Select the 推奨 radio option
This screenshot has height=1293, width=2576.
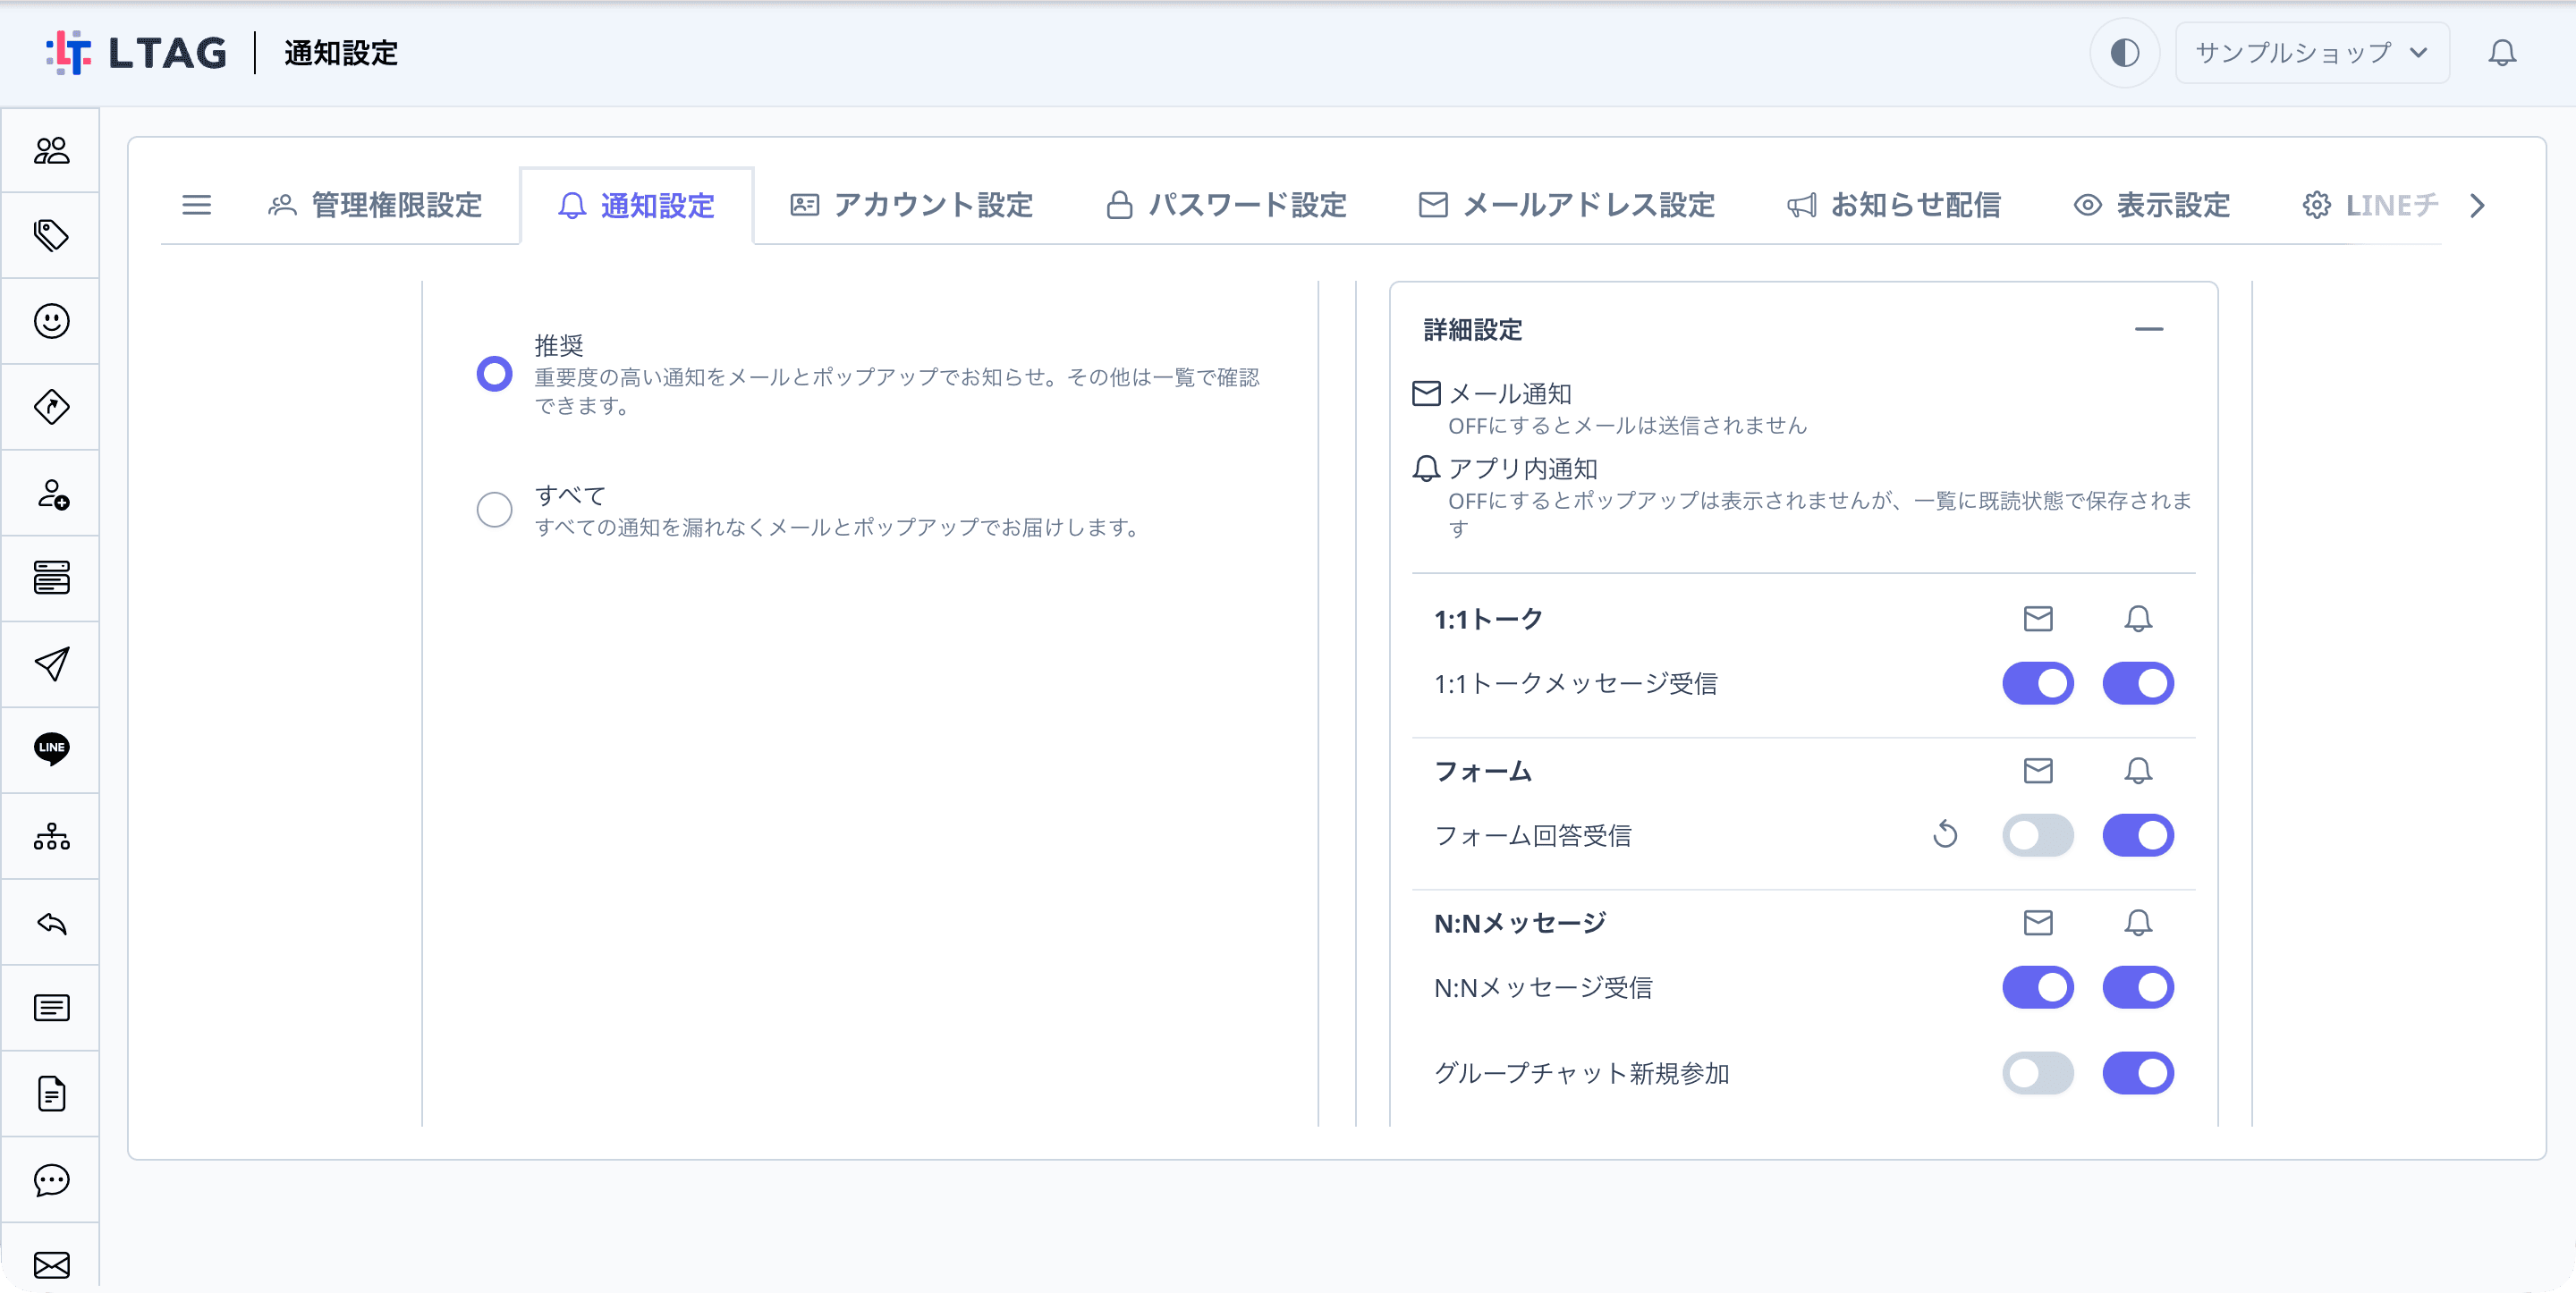(494, 374)
